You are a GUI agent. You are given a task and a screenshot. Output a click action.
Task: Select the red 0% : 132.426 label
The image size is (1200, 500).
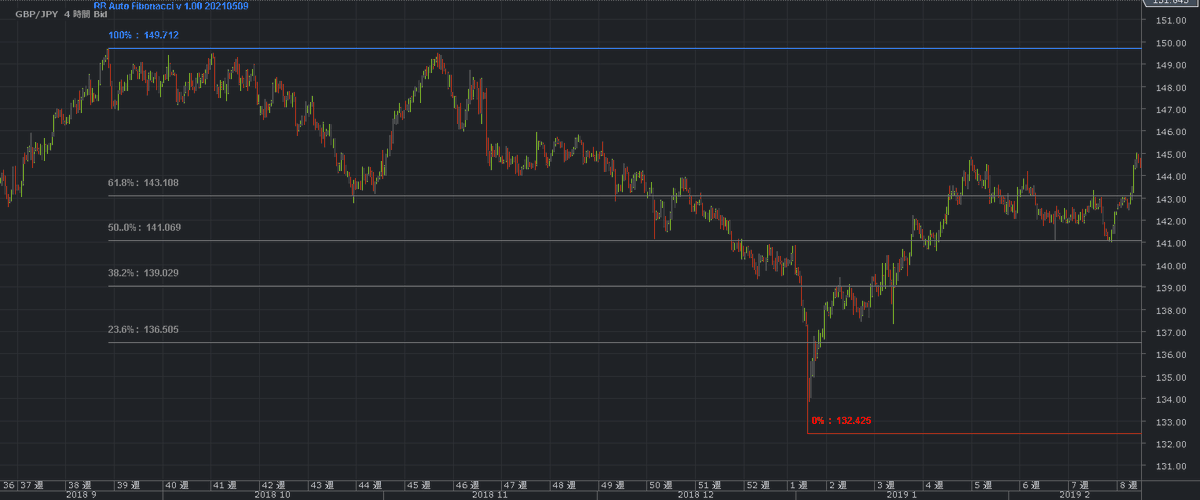tap(842, 421)
